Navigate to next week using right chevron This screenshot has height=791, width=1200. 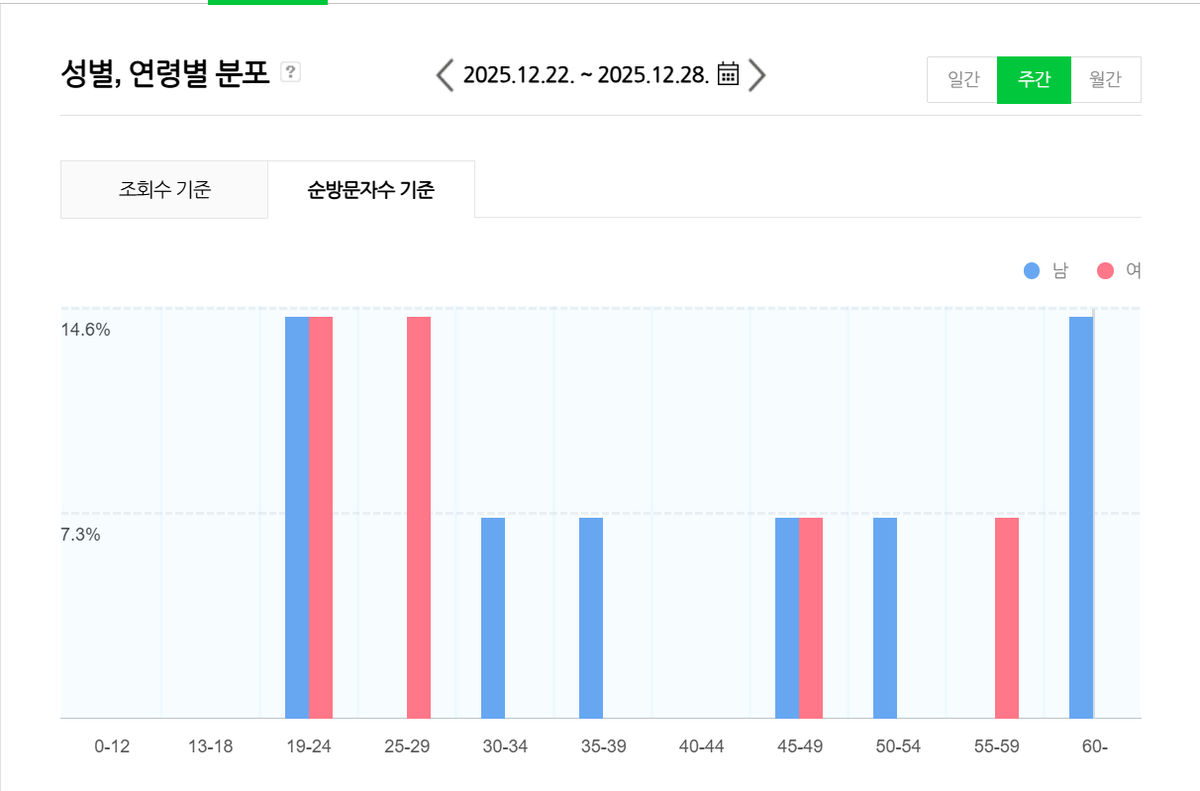[757, 74]
